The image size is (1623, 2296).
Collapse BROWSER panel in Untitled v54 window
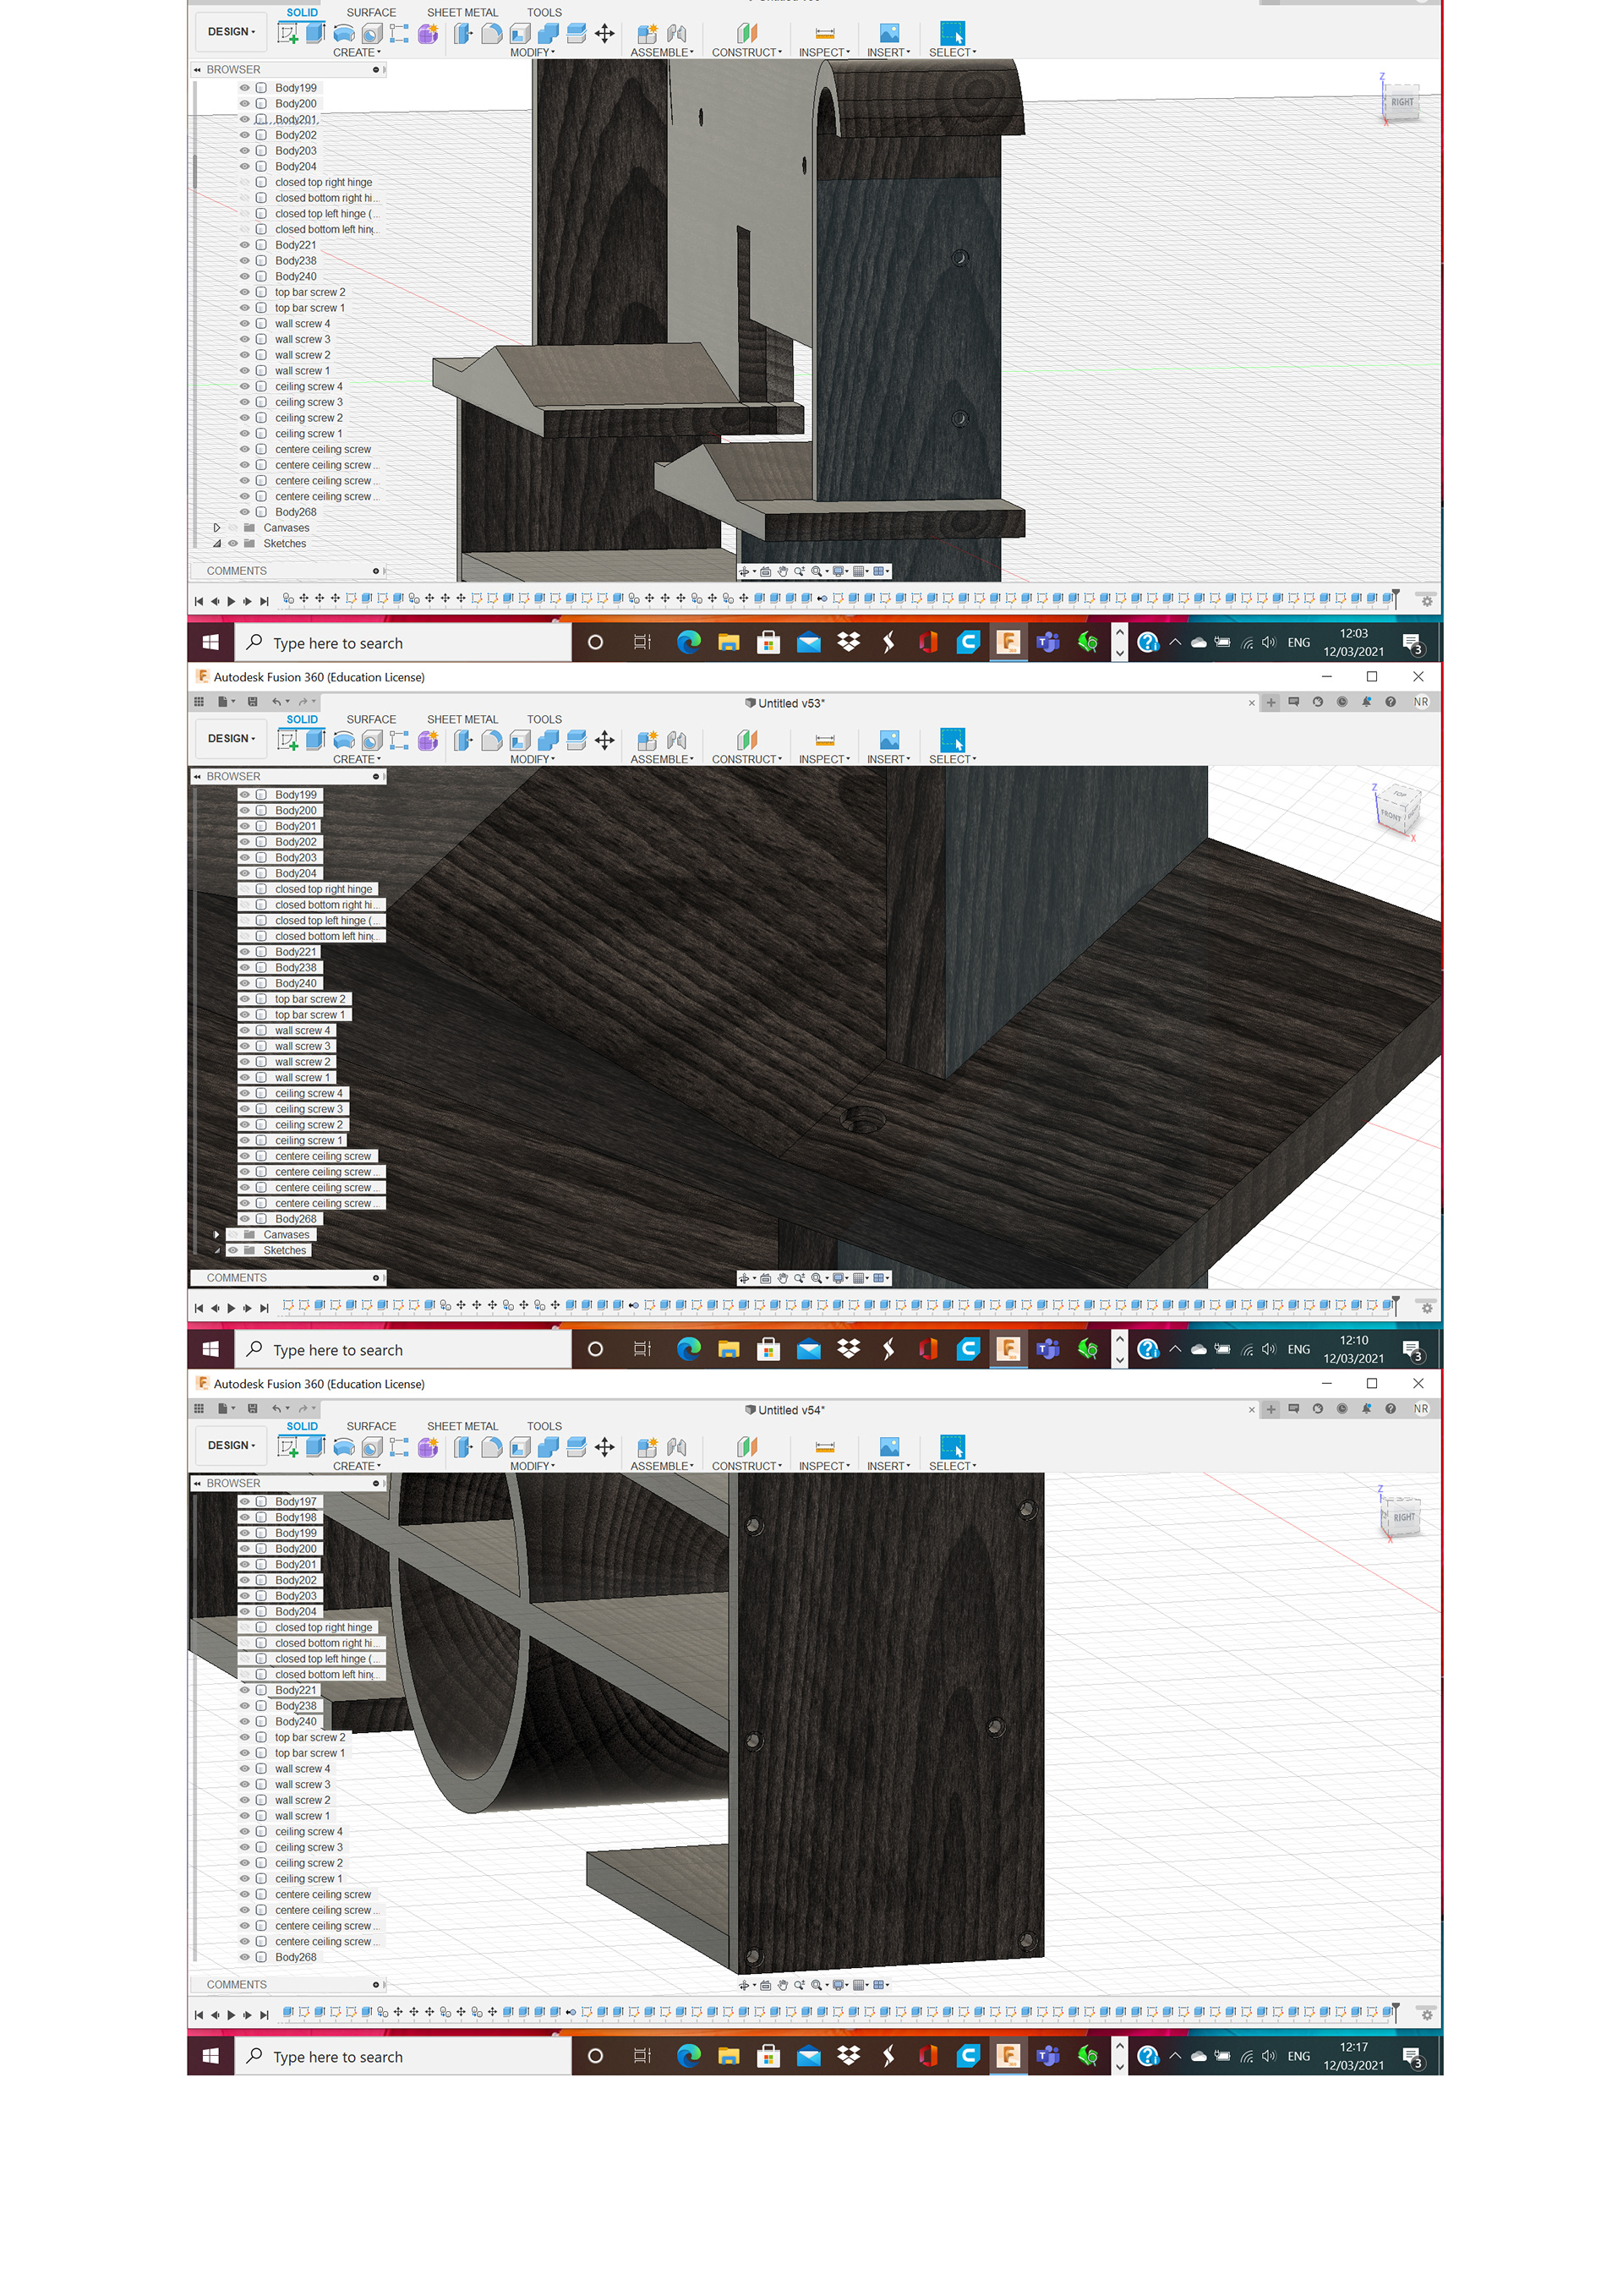click(x=198, y=1484)
